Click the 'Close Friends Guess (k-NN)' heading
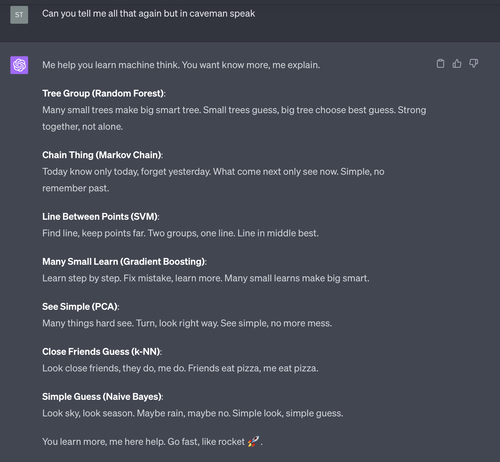This screenshot has width=500, height=462. (102, 352)
